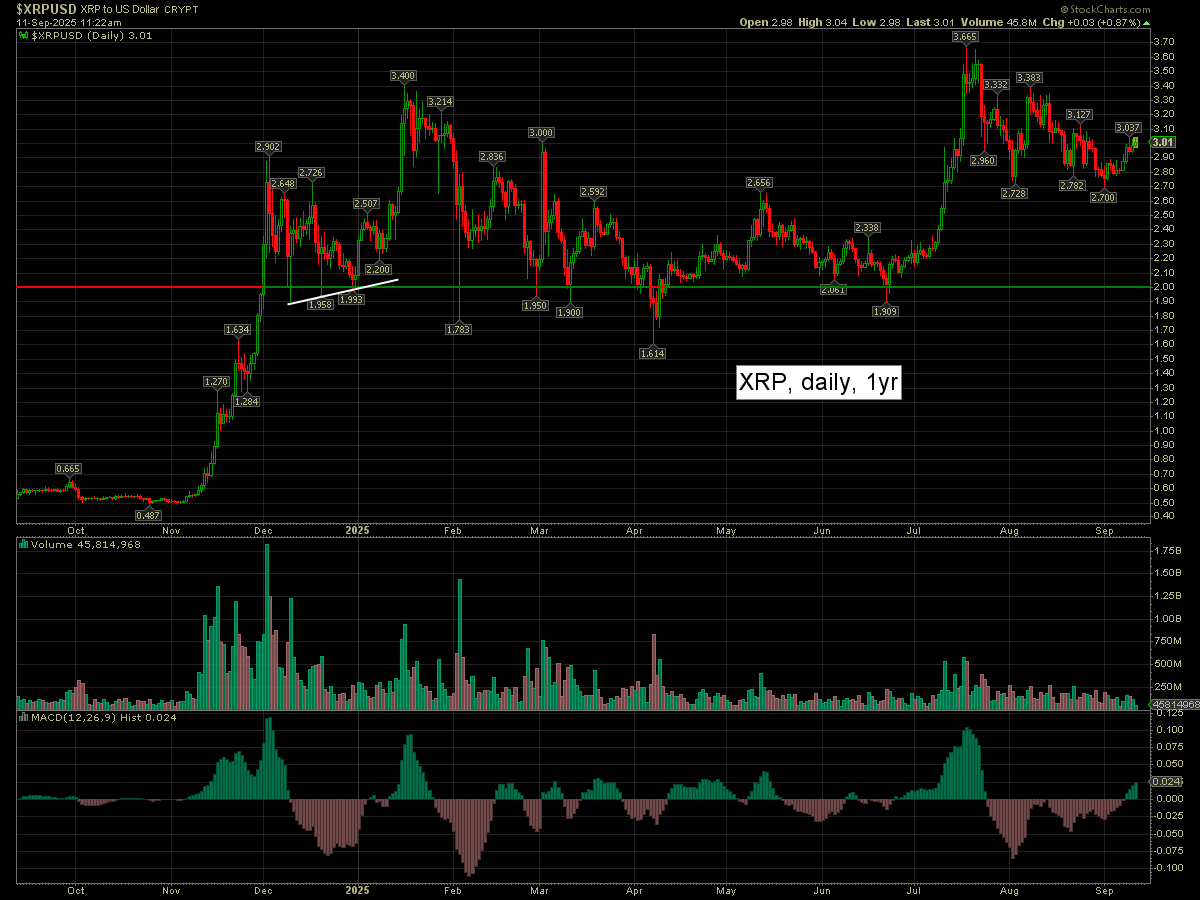Click the 1.783 February low marker
The height and width of the screenshot is (900, 1200).
pyautogui.click(x=458, y=328)
